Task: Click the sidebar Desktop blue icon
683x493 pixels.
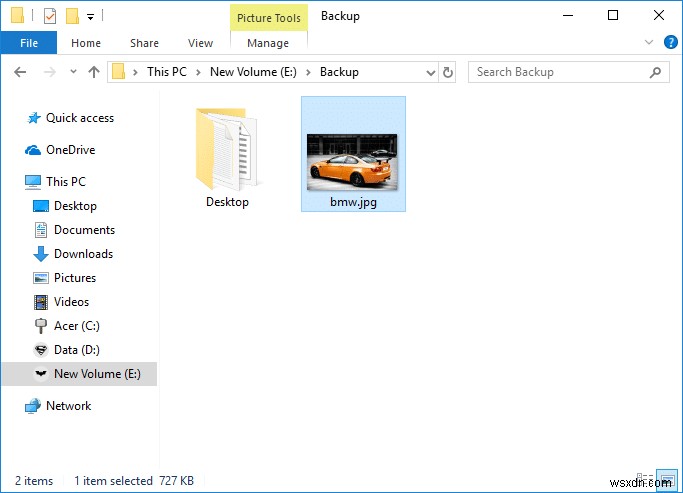Action: (41, 206)
